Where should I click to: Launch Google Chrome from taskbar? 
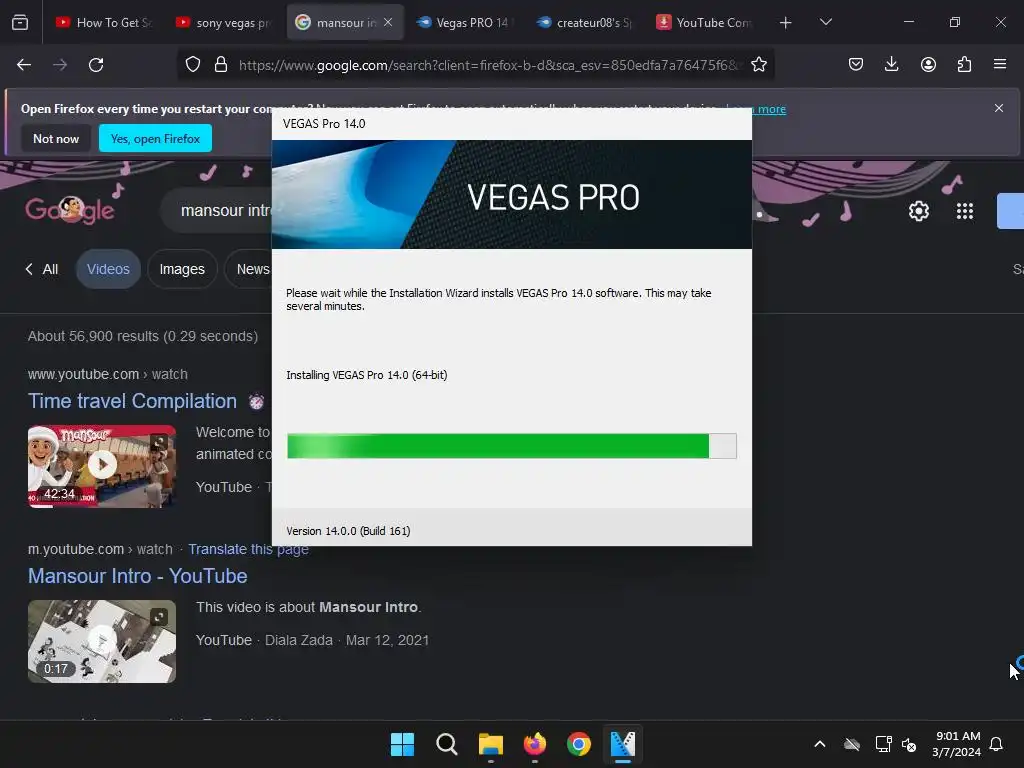click(x=579, y=744)
